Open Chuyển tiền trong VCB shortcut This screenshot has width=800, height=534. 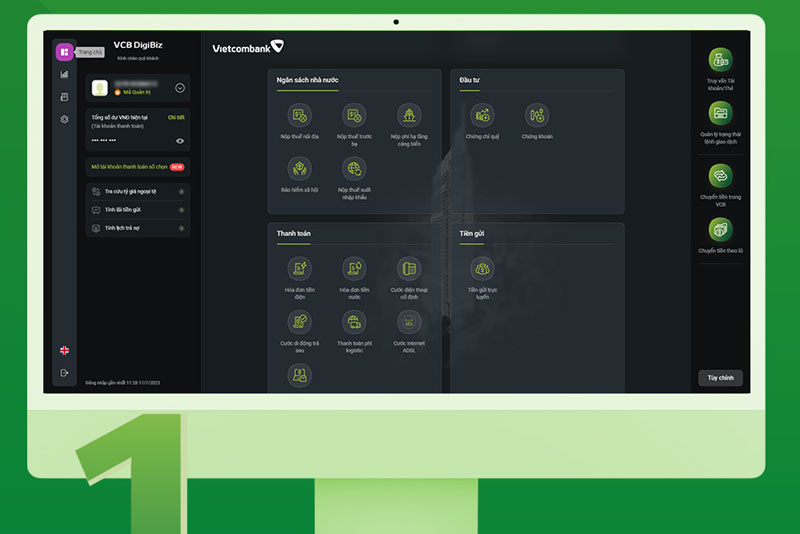[x=720, y=176]
